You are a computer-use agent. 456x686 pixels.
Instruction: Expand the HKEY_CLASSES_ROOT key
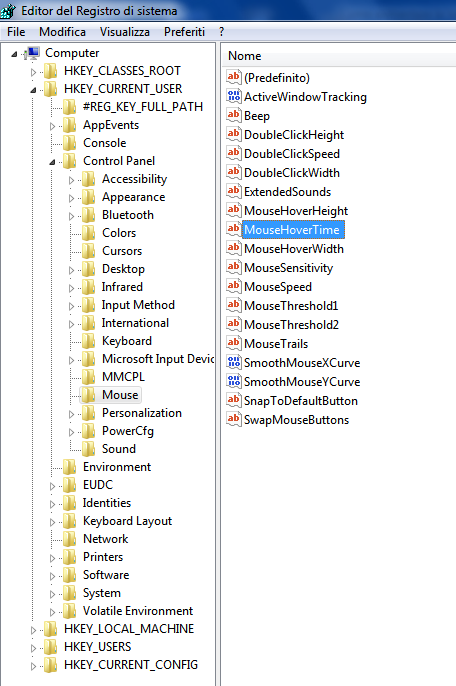(33, 72)
